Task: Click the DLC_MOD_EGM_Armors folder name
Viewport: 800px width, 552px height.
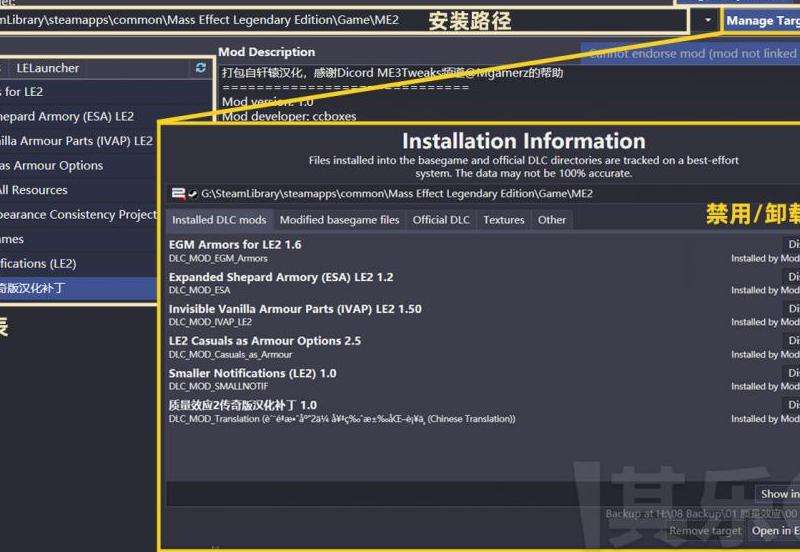Action: click(218, 259)
